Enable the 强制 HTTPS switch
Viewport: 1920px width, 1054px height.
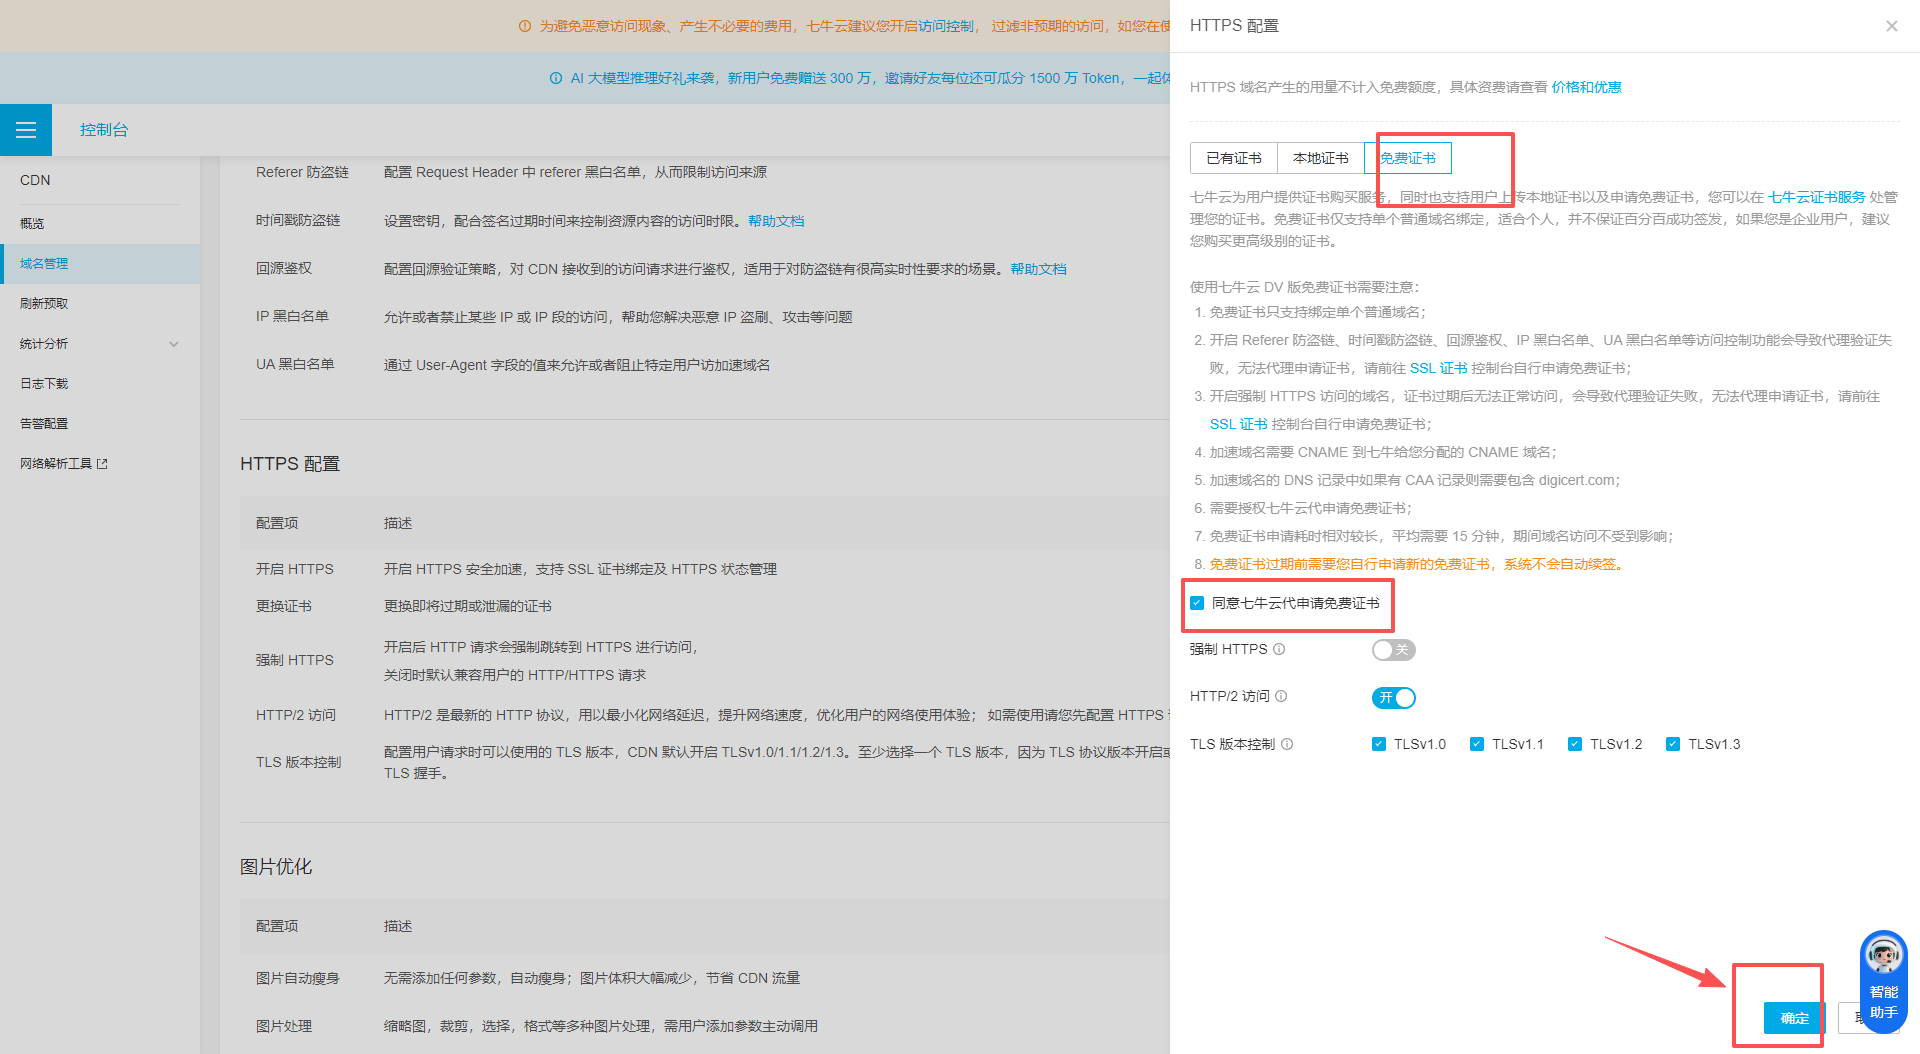tap(1393, 650)
